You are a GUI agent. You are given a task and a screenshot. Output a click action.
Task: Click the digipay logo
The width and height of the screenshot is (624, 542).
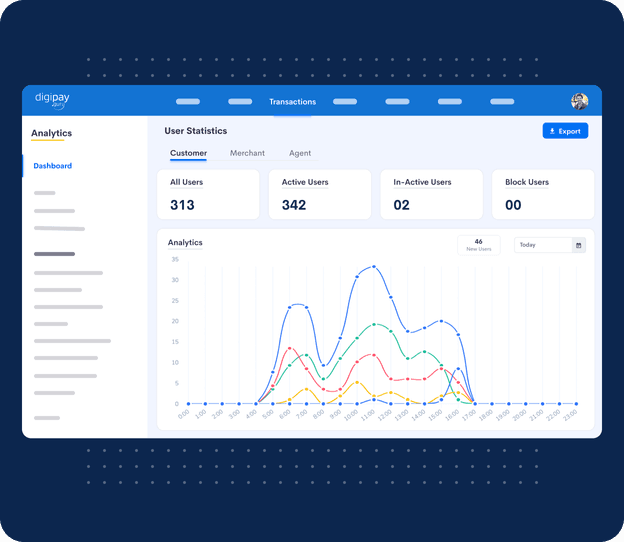pos(52,101)
